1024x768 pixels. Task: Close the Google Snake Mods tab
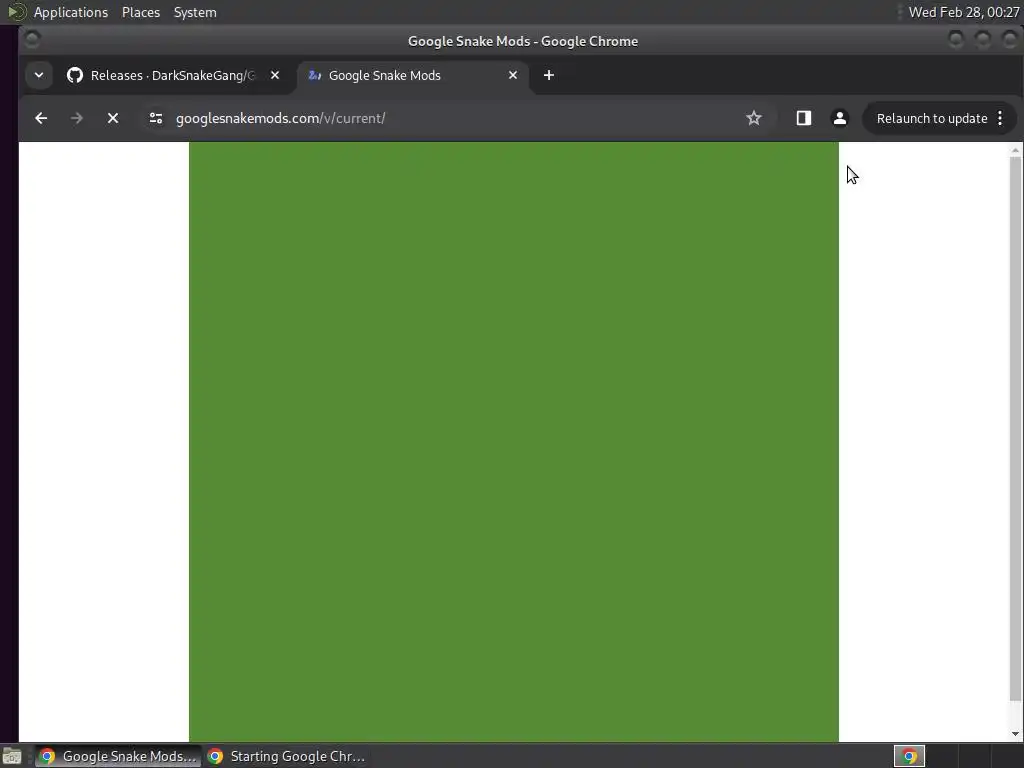513,75
